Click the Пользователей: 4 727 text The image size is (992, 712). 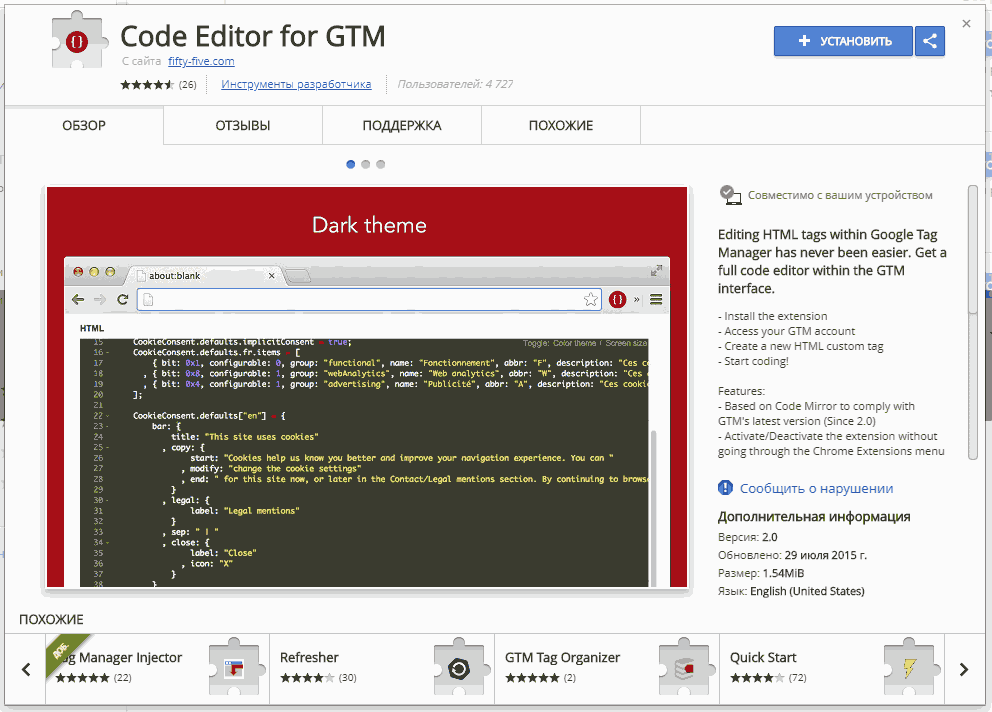pos(455,84)
